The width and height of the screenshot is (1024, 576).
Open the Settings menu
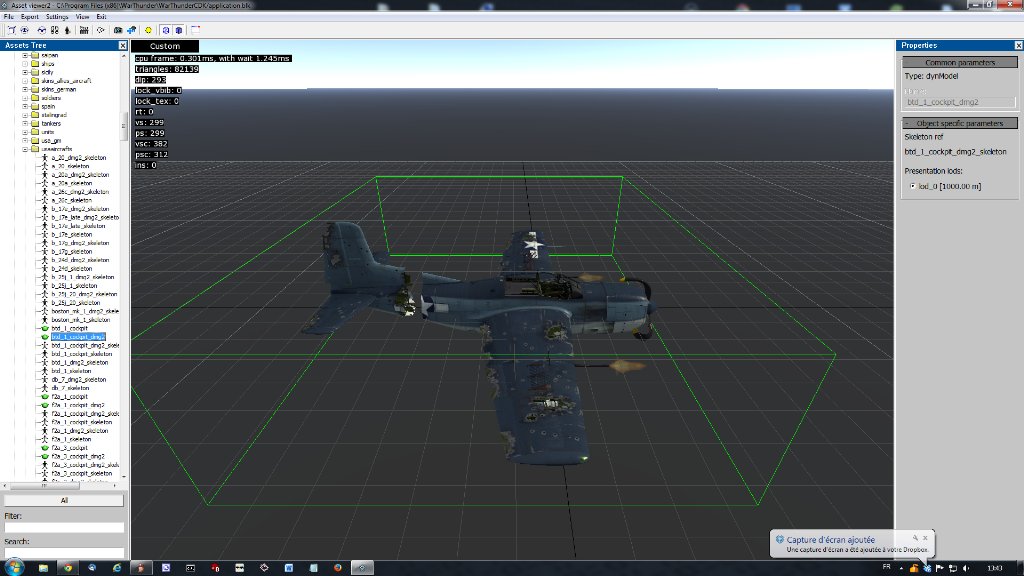click(57, 16)
